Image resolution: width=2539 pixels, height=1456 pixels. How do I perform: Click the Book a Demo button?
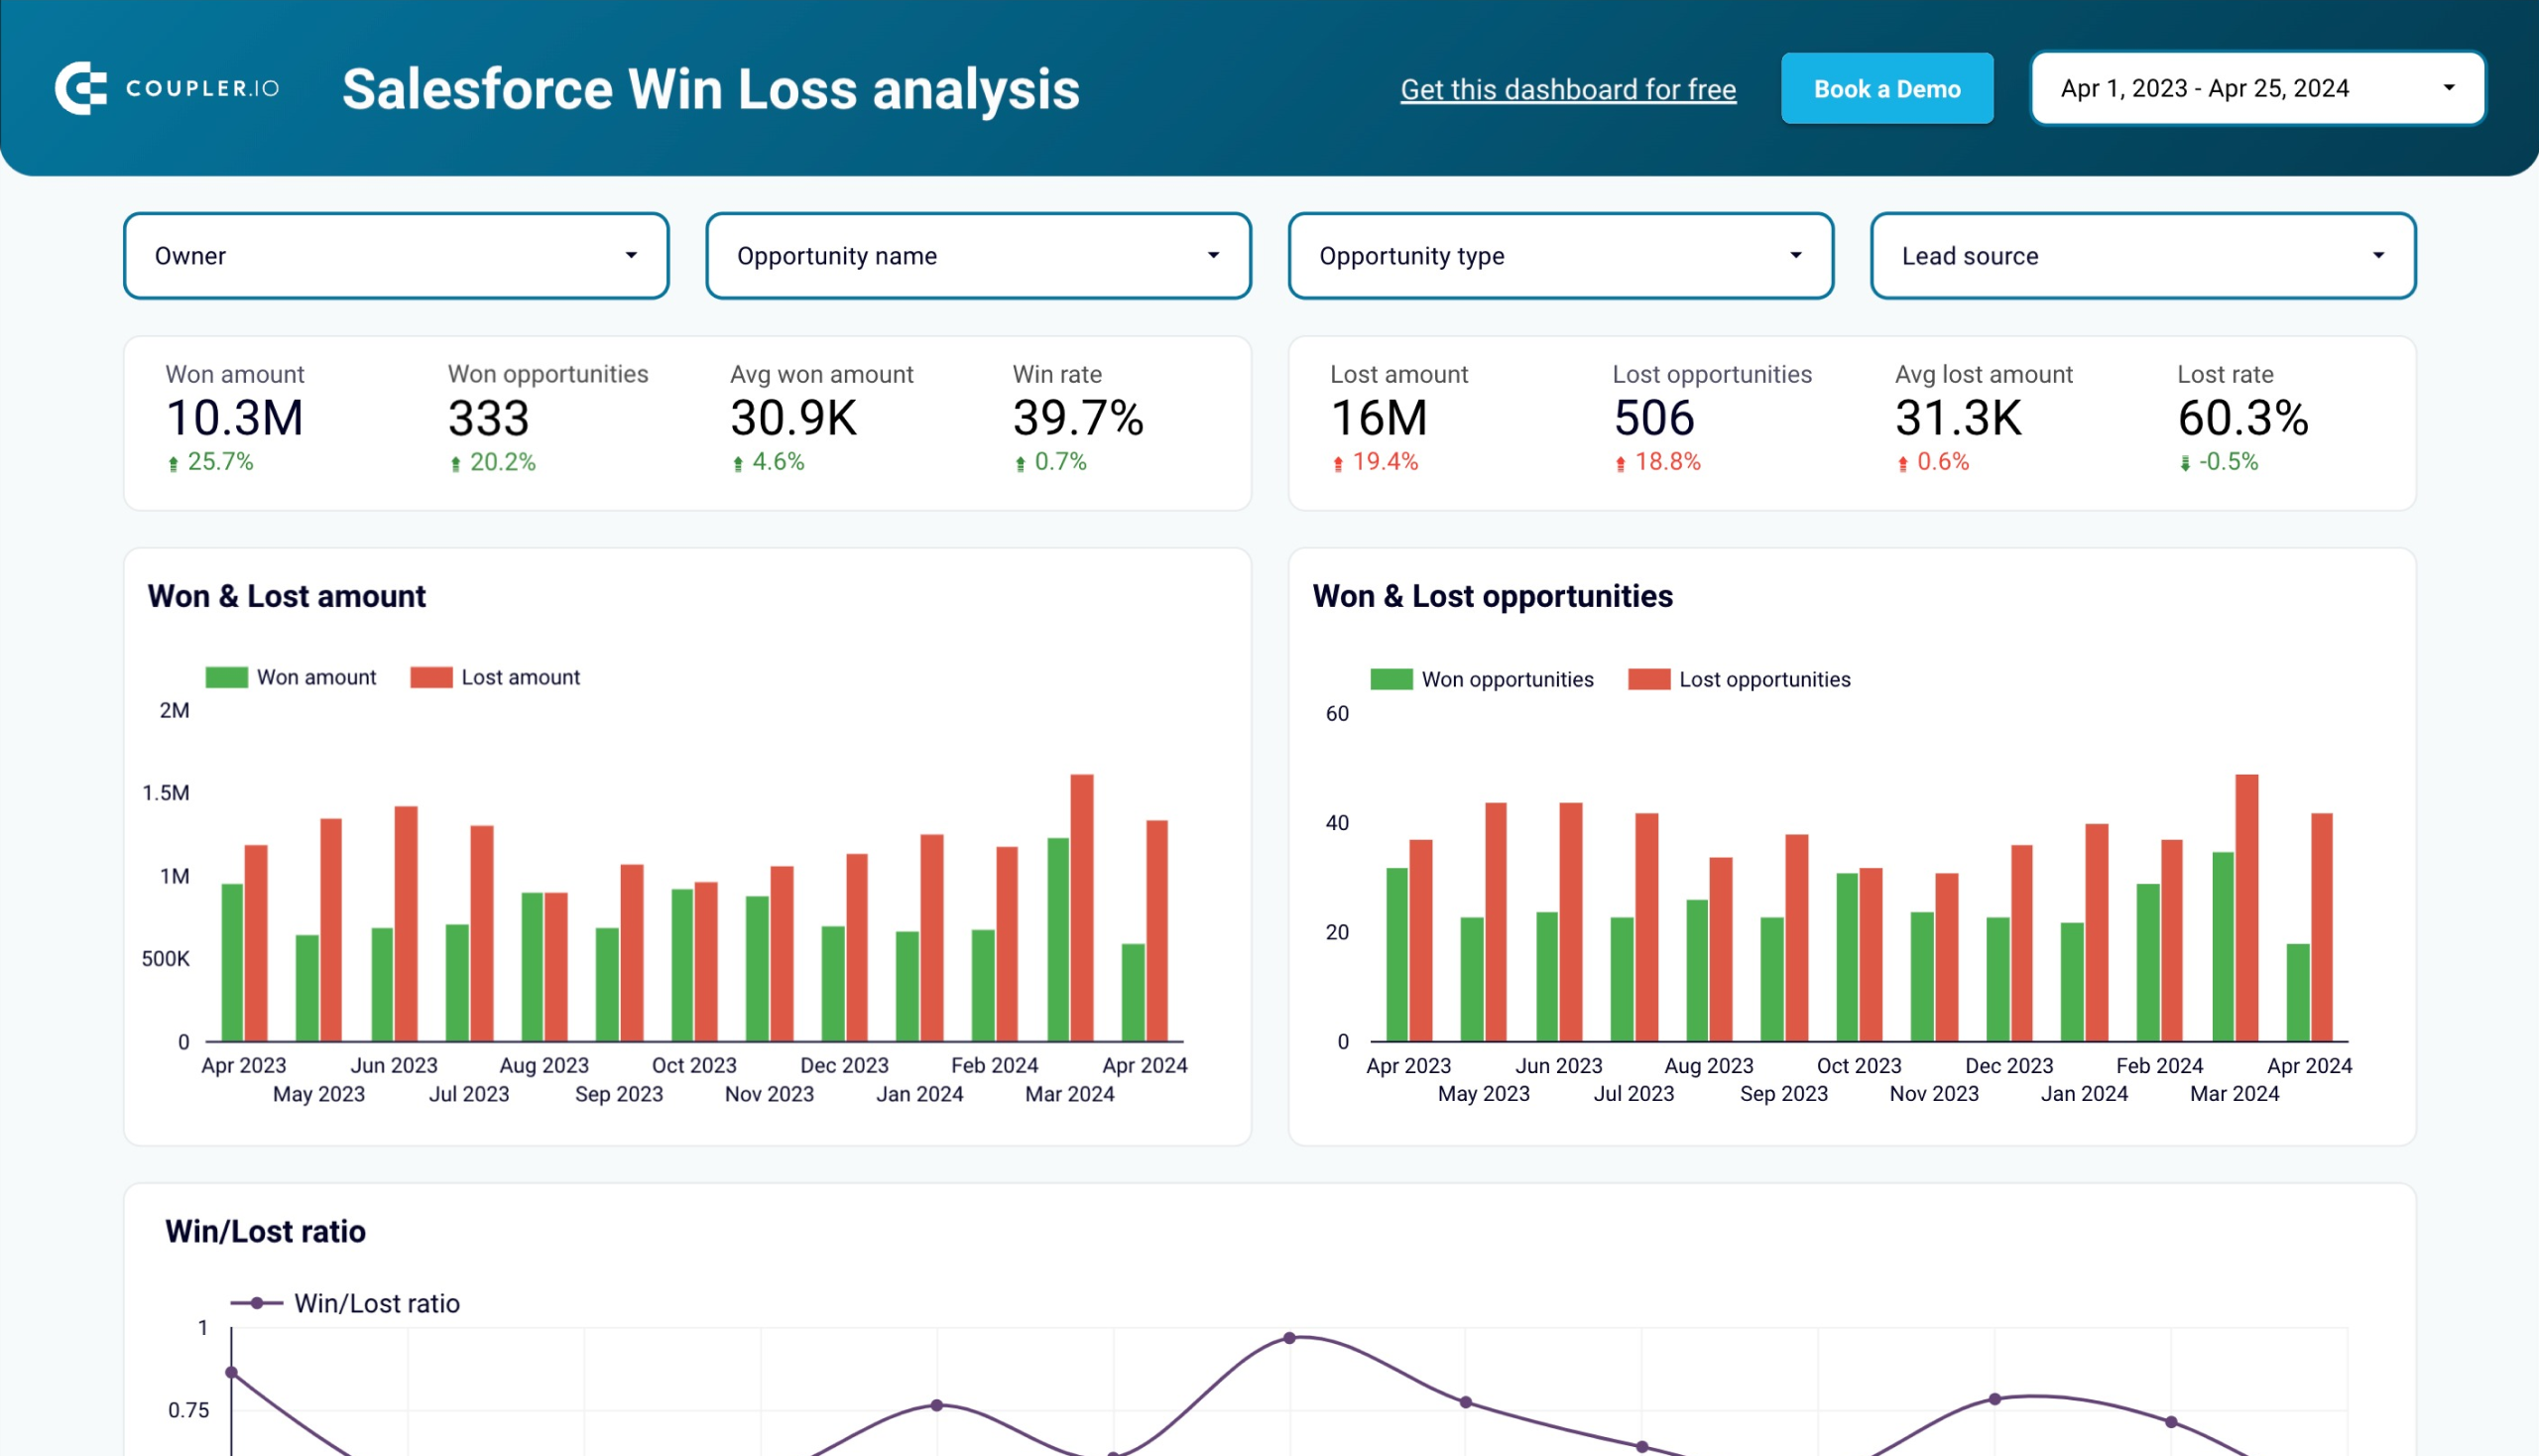click(1886, 85)
